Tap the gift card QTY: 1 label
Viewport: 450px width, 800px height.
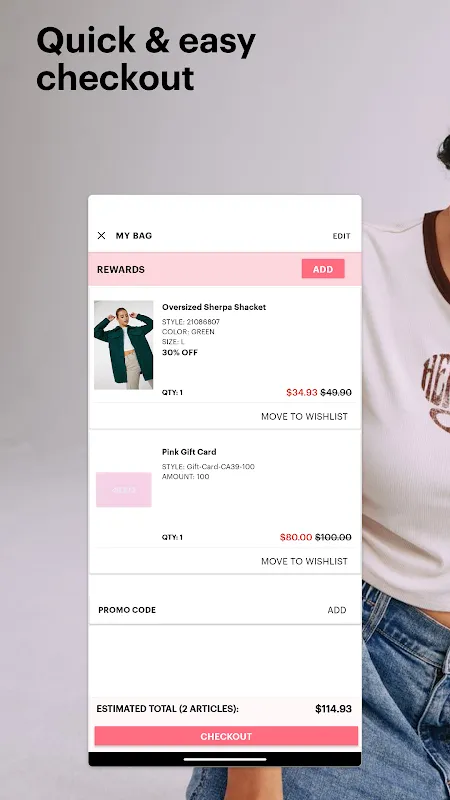[x=172, y=538]
